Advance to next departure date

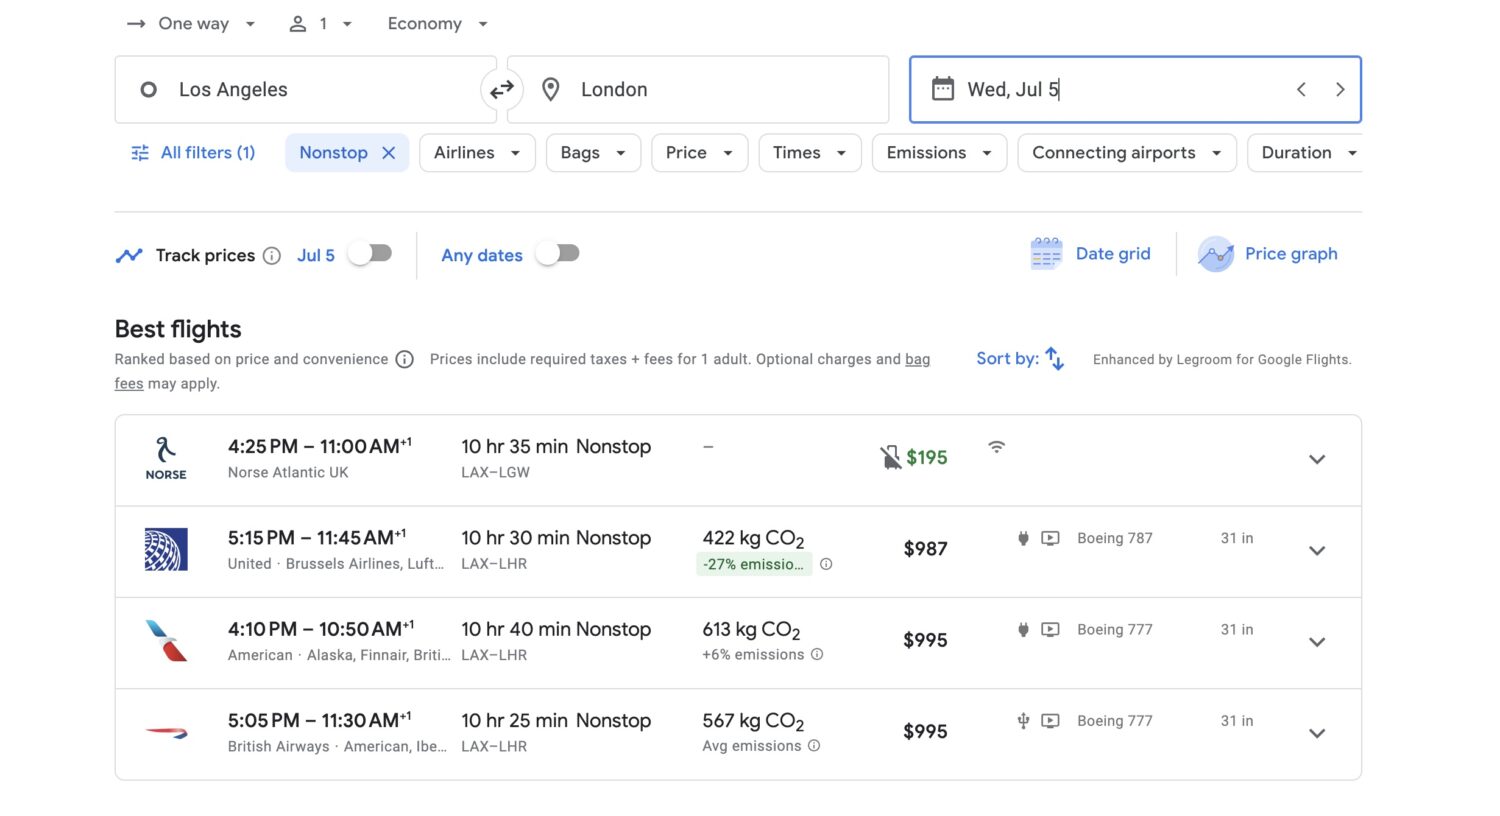tap(1340, 90)
